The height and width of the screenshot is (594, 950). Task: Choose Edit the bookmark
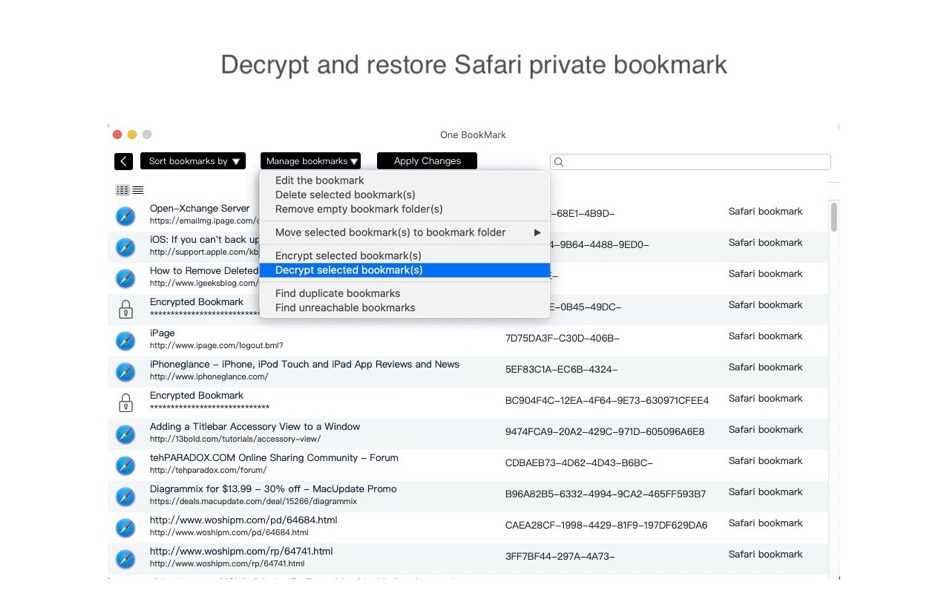[x=319, y=181]
